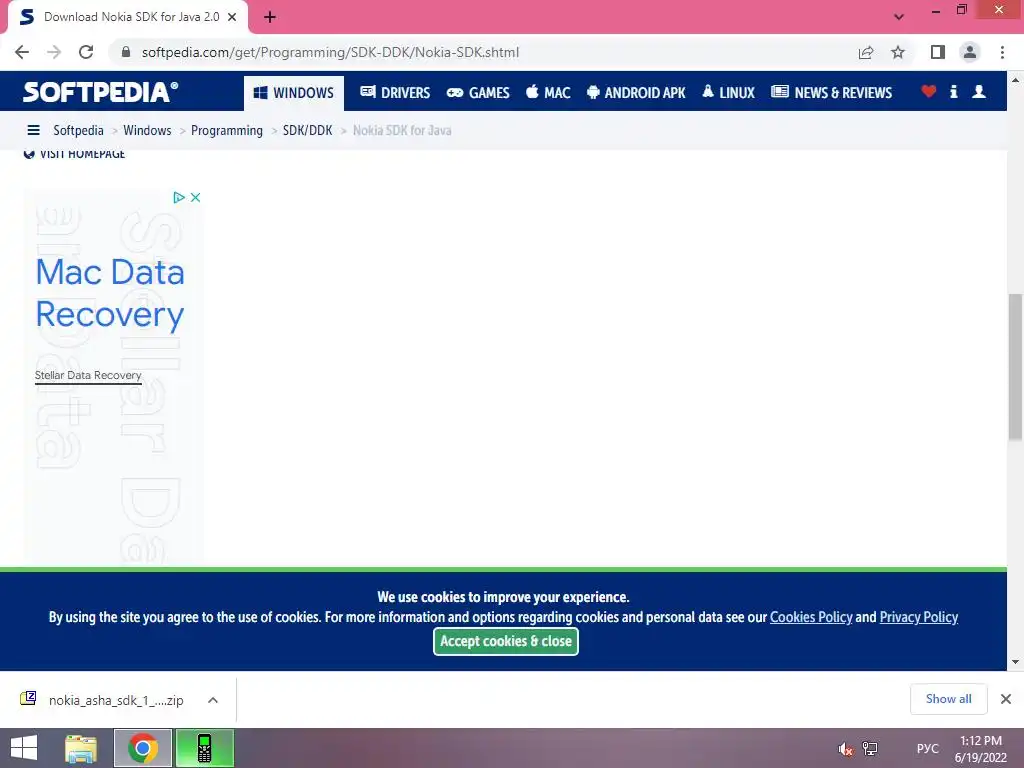The width and height of the screenshot is (1024, 768).
Task: Click the scrollbar up arrow
Action: (x=1015, y=80)
